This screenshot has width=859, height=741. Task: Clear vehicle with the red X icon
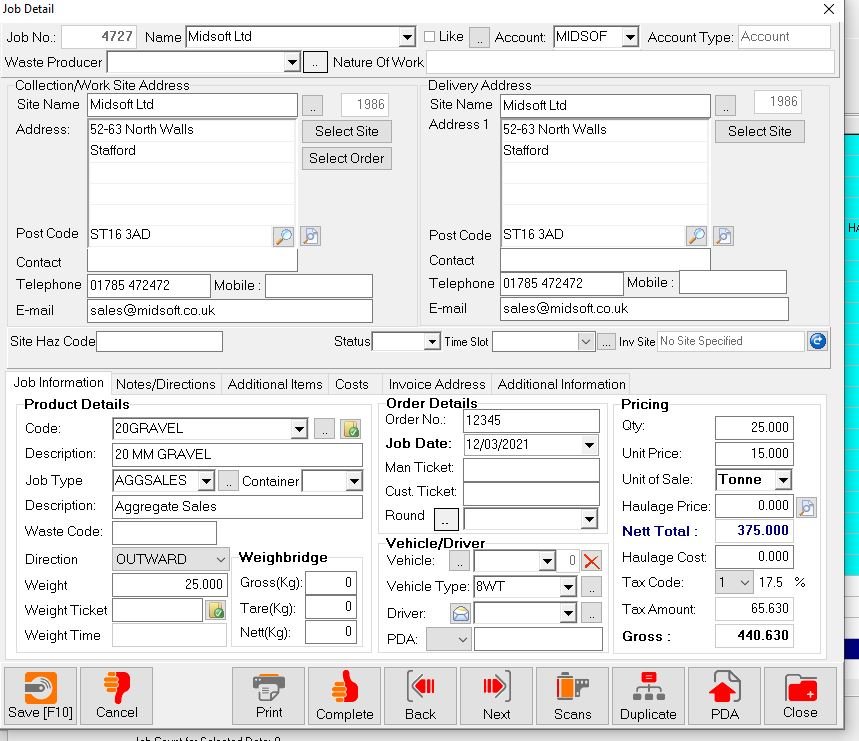tap(592, 560)
